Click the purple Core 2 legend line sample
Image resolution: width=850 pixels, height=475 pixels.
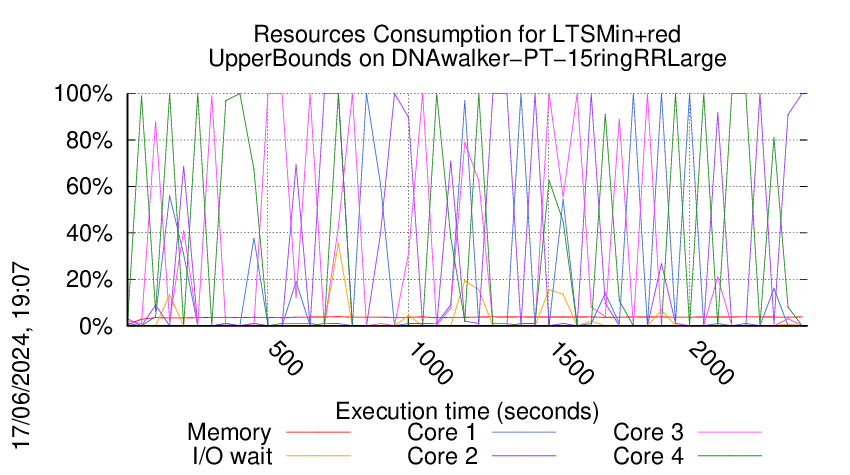(x=524, y=457)
